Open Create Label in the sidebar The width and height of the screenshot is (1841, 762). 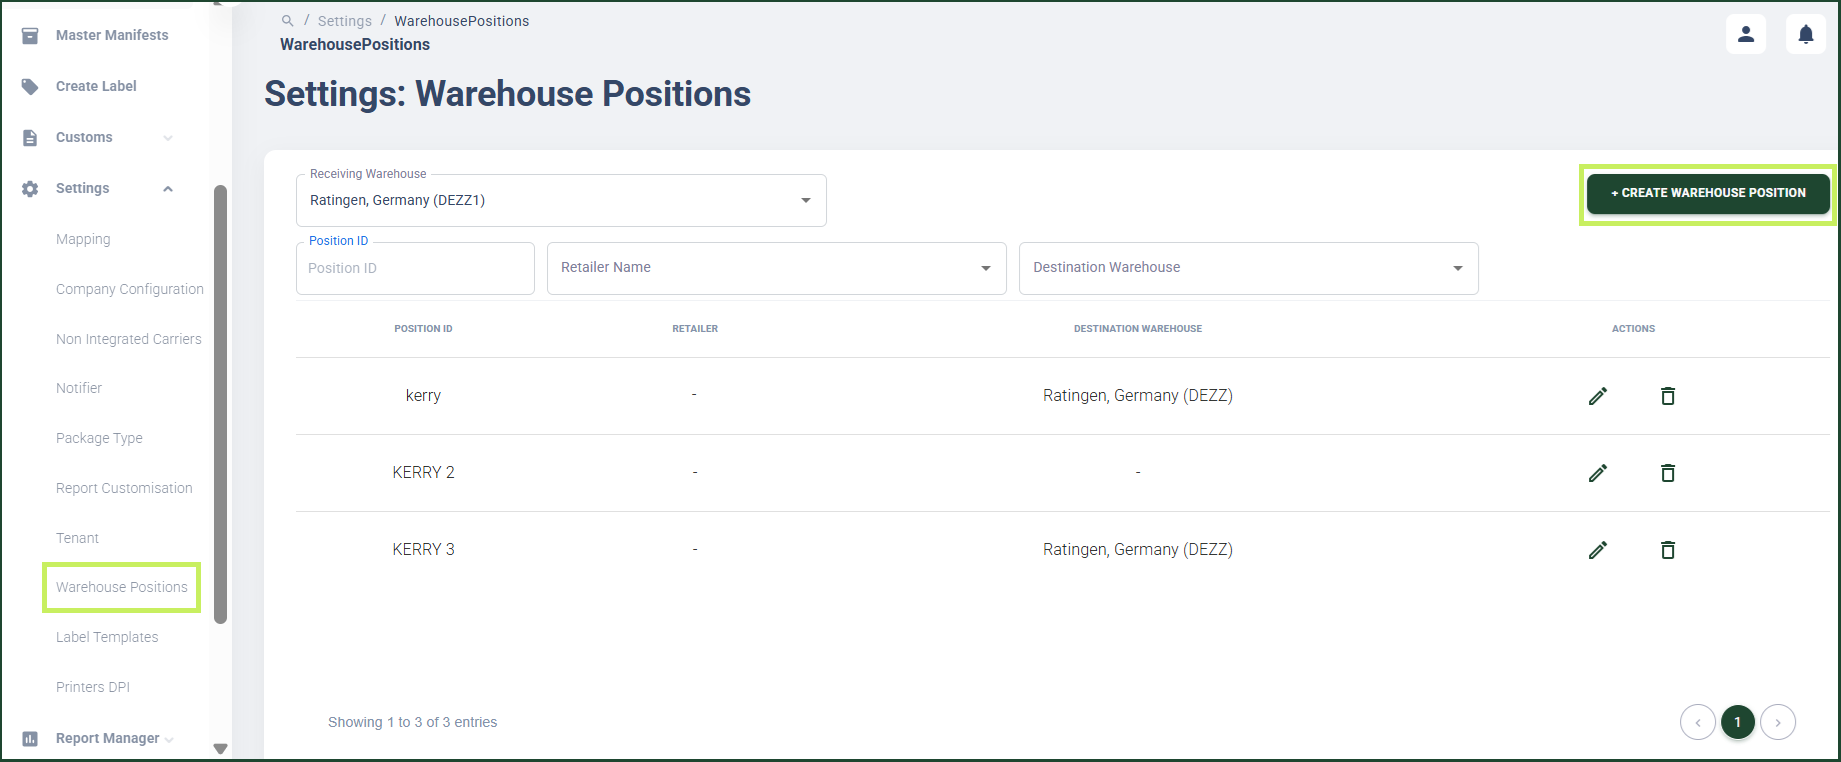pyautogui.click(x=96, y=86)
